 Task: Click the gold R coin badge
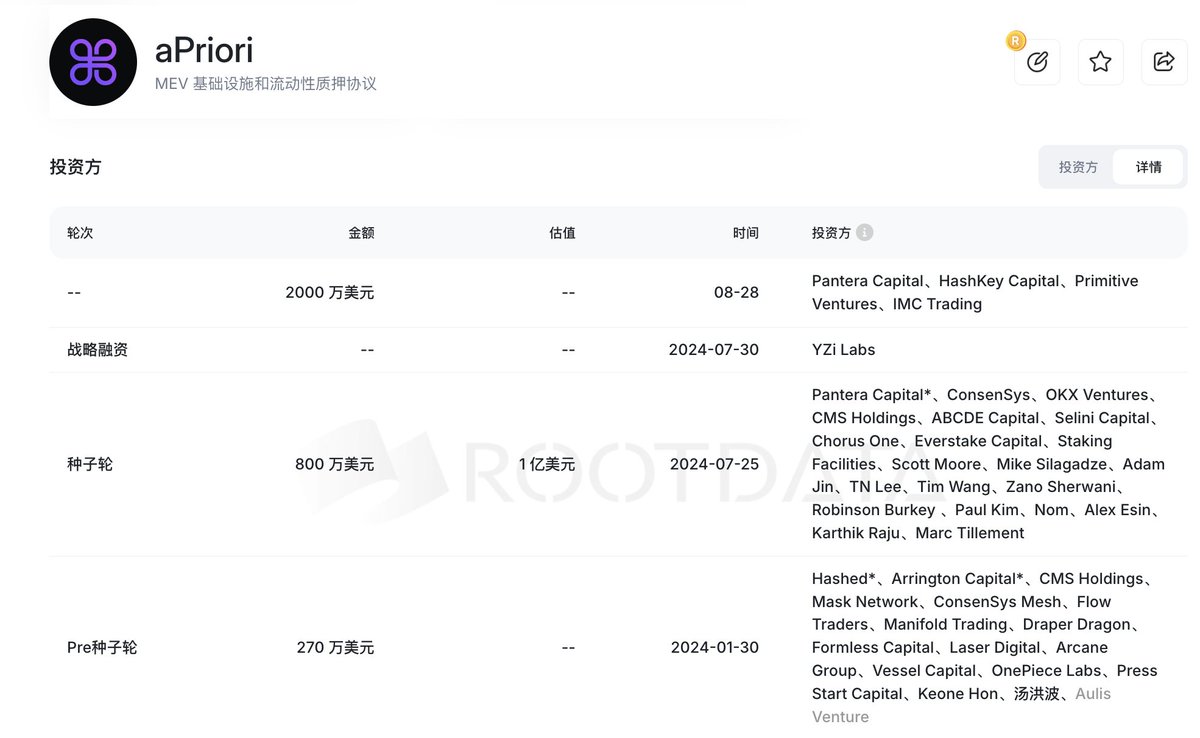click(1016, 41)
